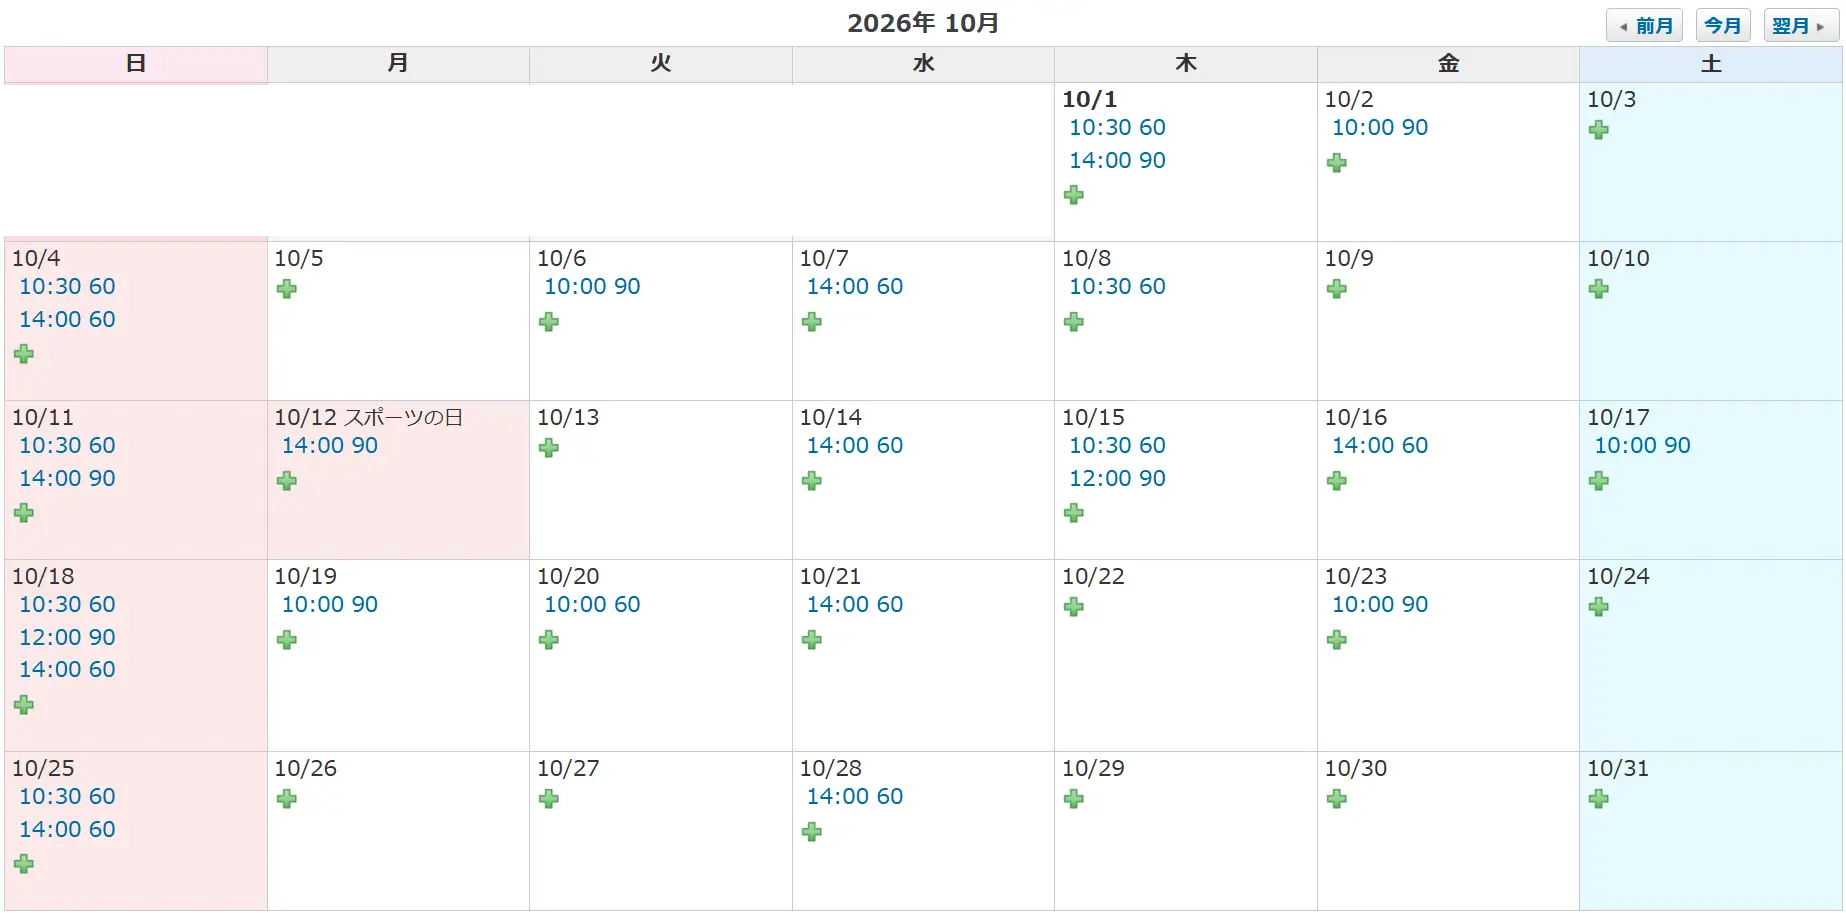Viewport: 1846px width, 913px height.
Task: Click the plus icon on 10/1
Action: click(1074, 195)
